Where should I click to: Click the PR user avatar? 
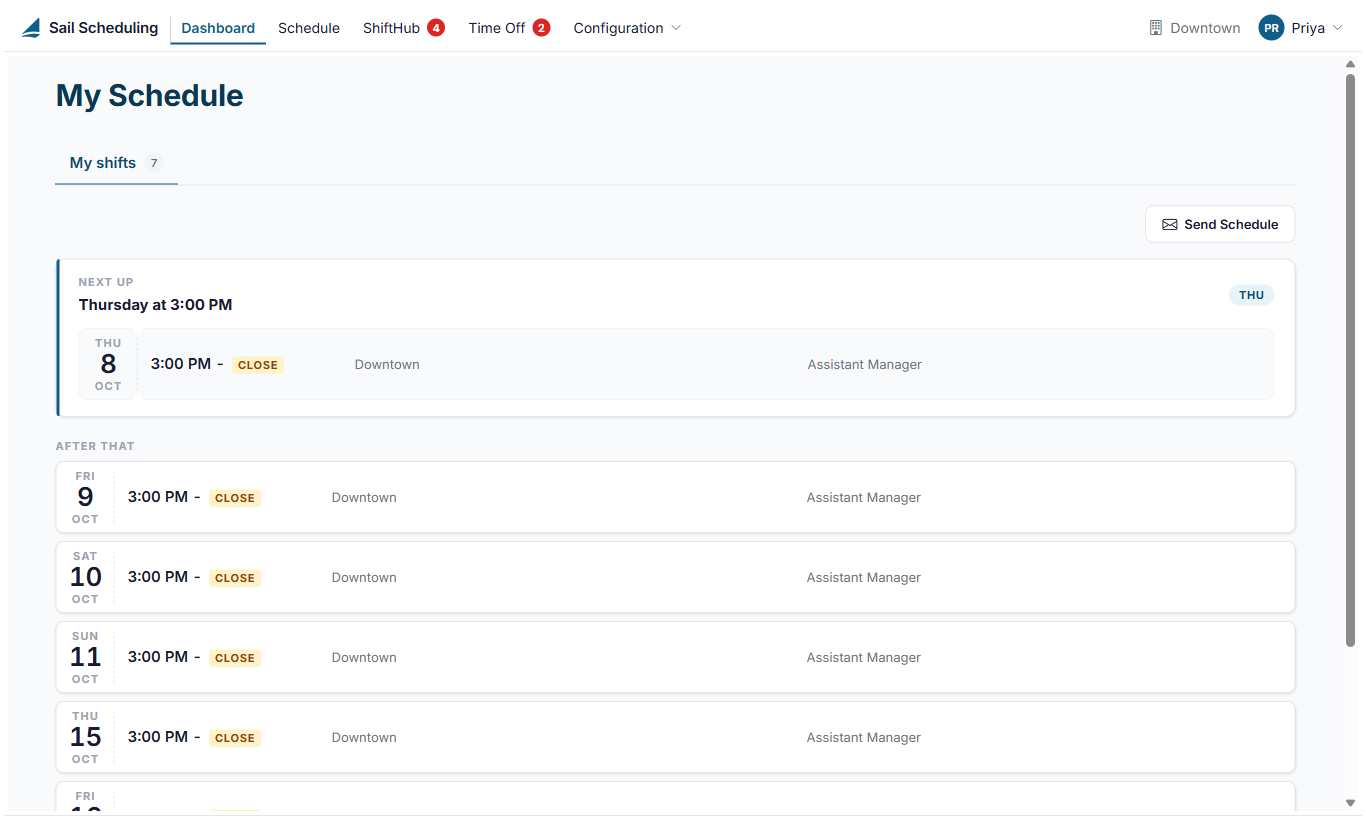click(1271, 28)
